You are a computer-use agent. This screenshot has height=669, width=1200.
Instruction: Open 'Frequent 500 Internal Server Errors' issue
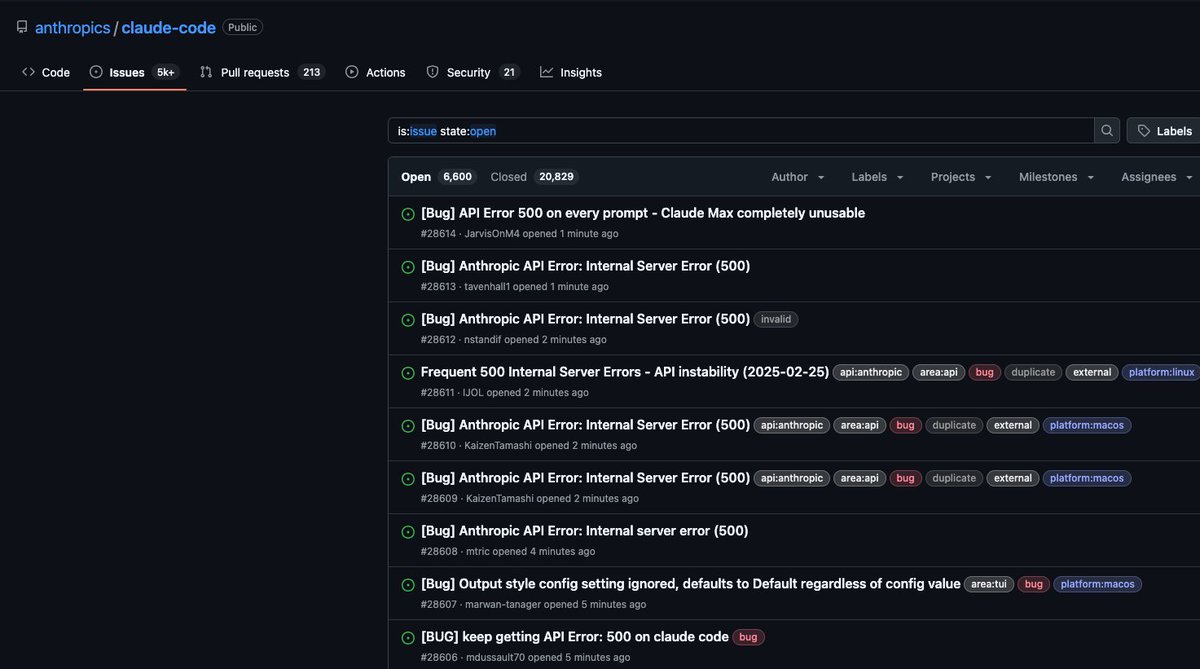coord(625,372)
